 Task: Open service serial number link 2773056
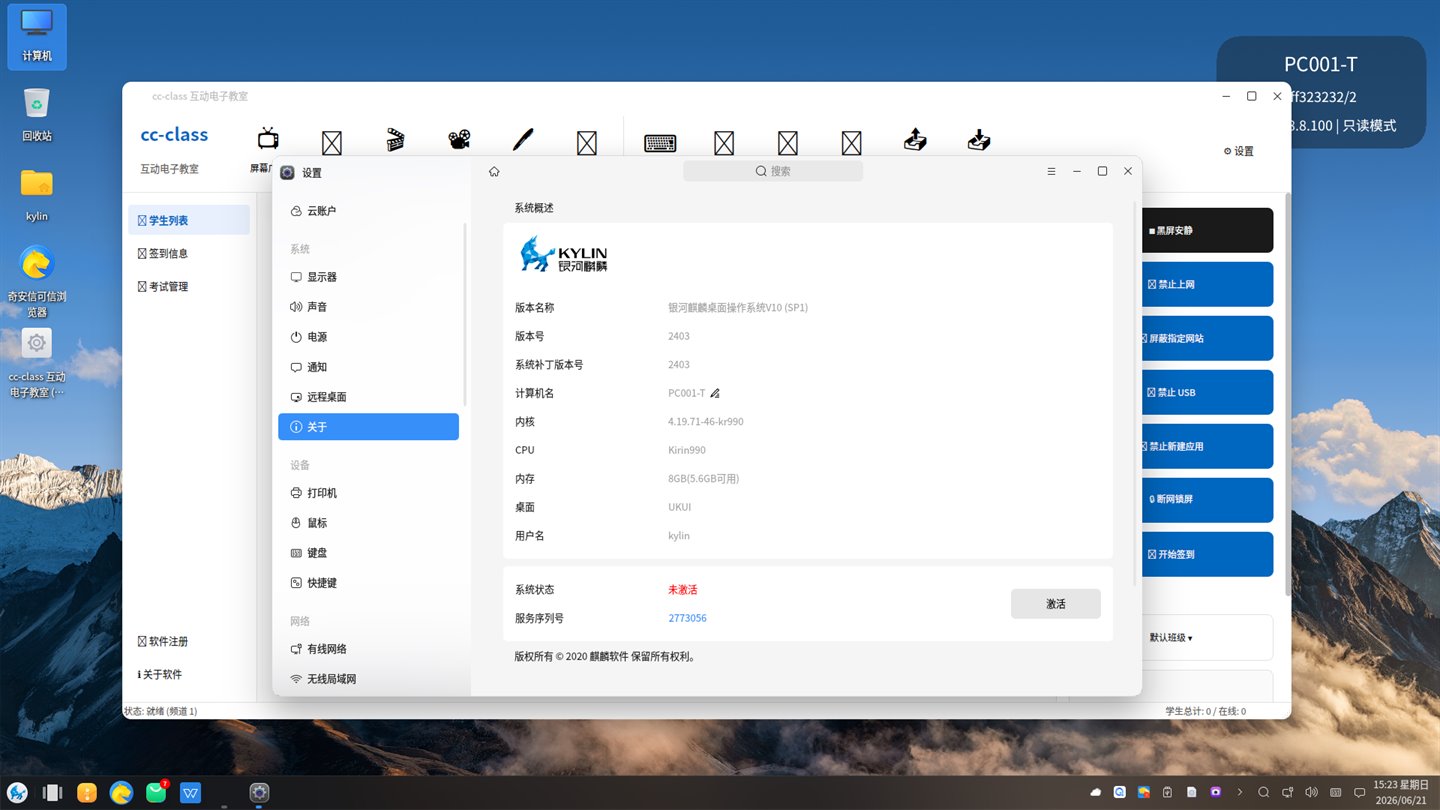point(687,618)
